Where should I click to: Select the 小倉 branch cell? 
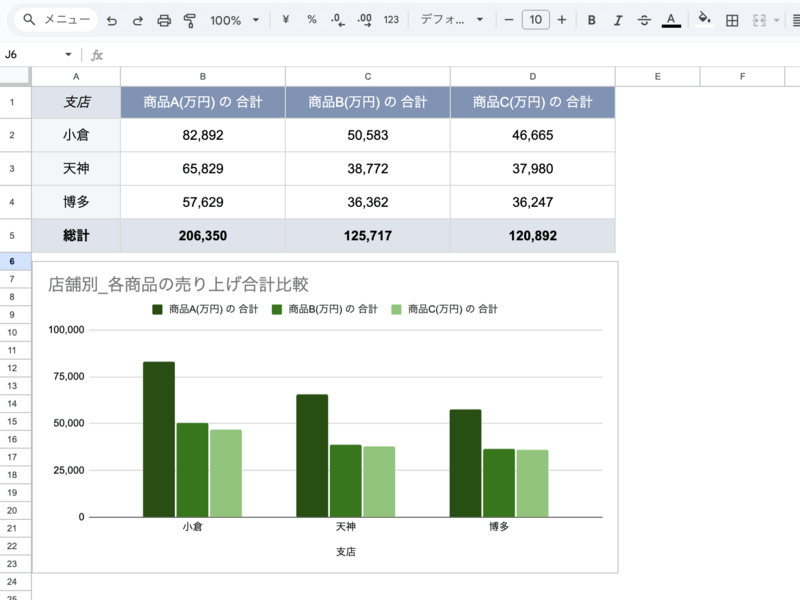[x=76, y=135]
